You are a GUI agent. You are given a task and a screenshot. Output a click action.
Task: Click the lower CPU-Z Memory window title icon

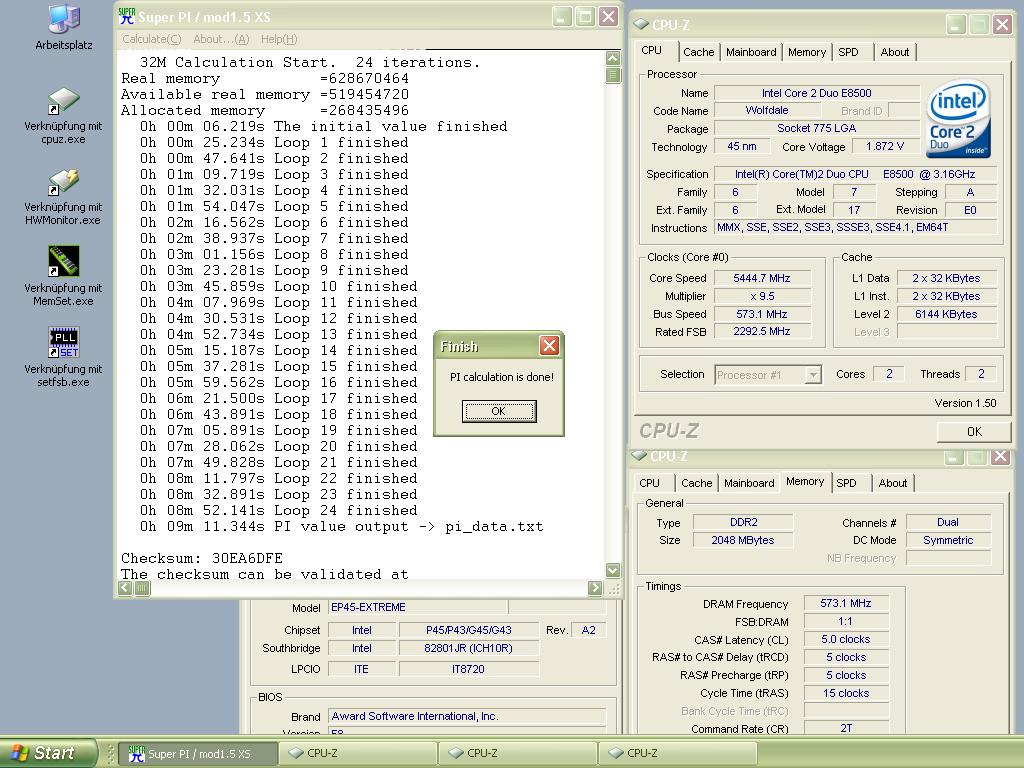point(639,455)
